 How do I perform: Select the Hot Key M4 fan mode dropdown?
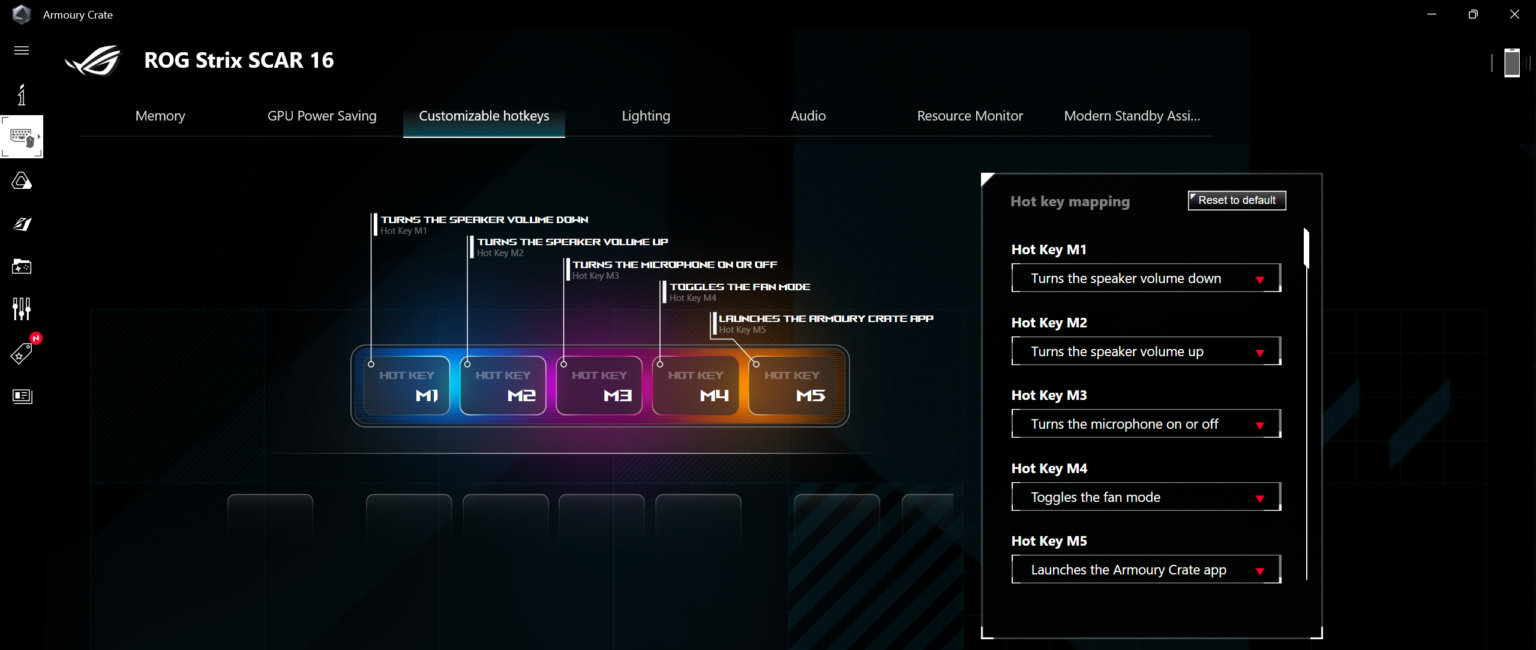1145,496
